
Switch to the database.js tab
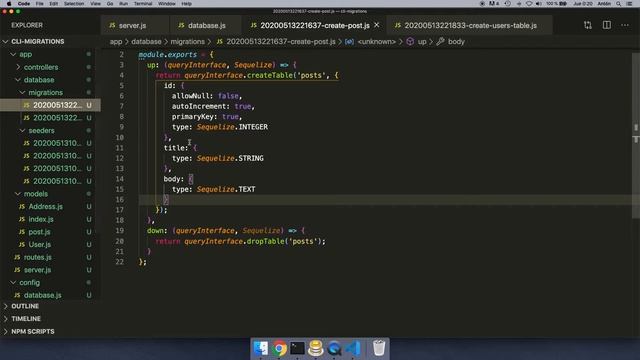[x=207, y=25]
